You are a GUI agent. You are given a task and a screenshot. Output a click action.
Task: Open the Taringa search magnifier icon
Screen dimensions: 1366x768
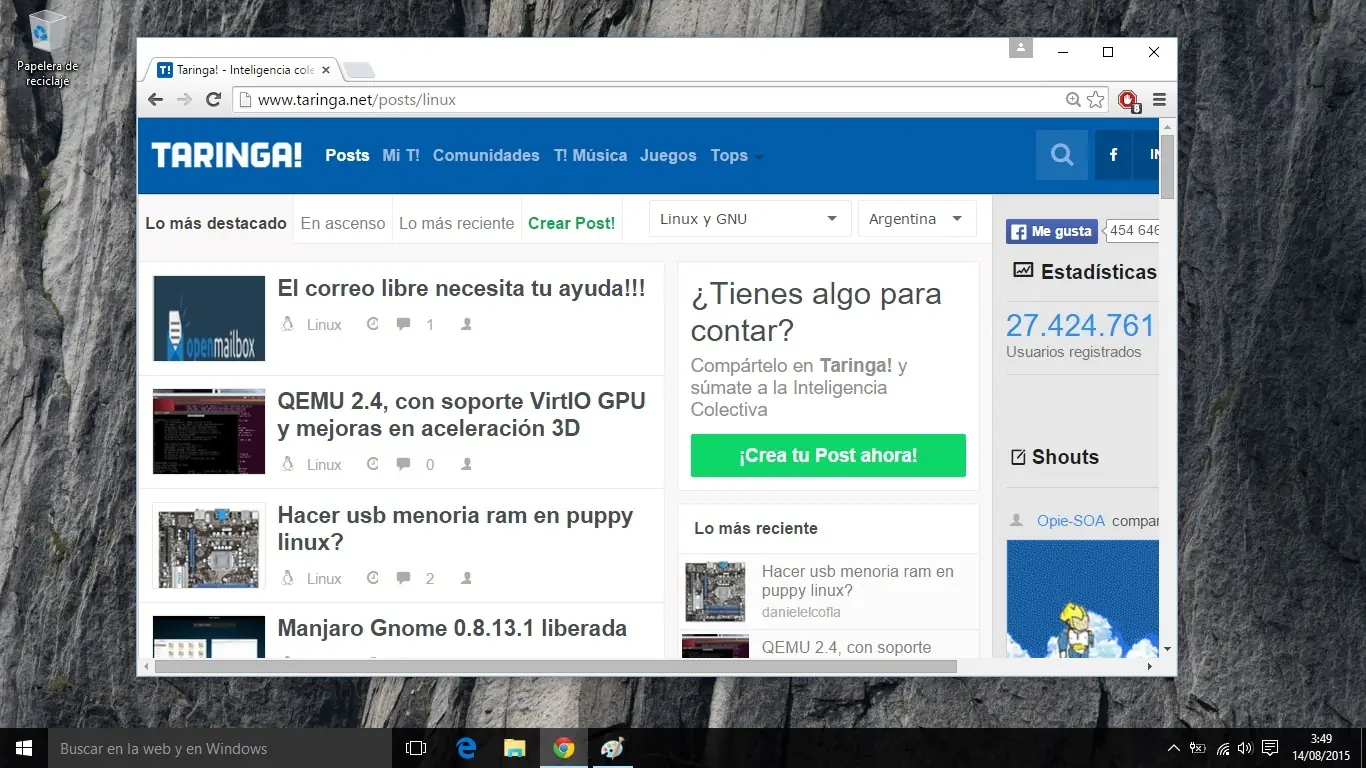coord(1061,155)
